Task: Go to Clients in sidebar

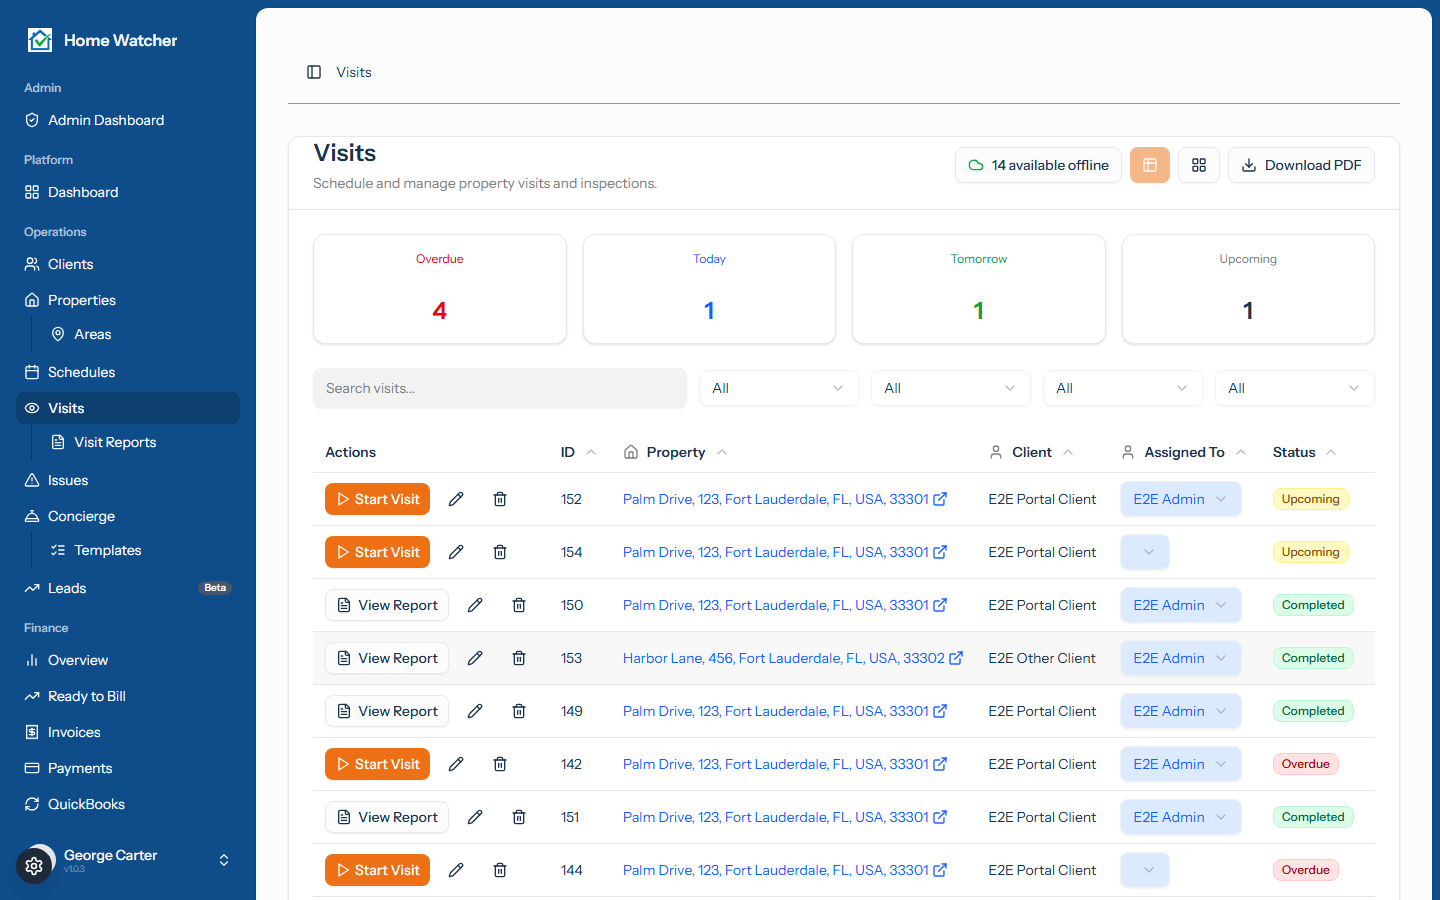Action: pos(128,264)
